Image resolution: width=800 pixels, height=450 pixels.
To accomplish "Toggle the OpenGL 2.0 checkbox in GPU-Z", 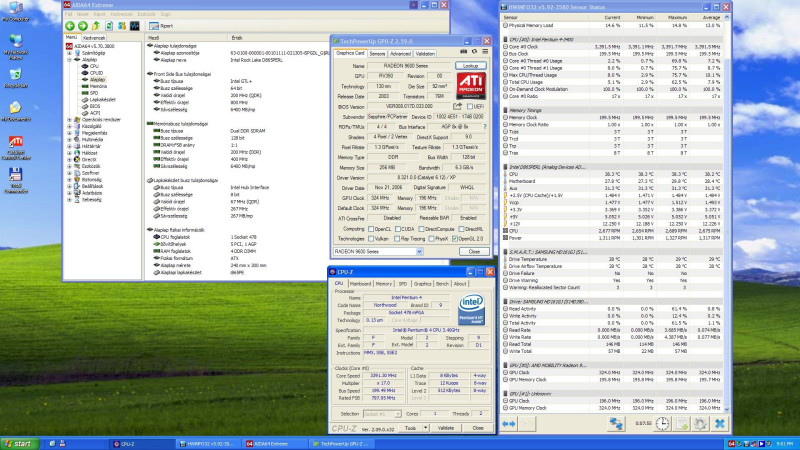I will coord(455,239).
